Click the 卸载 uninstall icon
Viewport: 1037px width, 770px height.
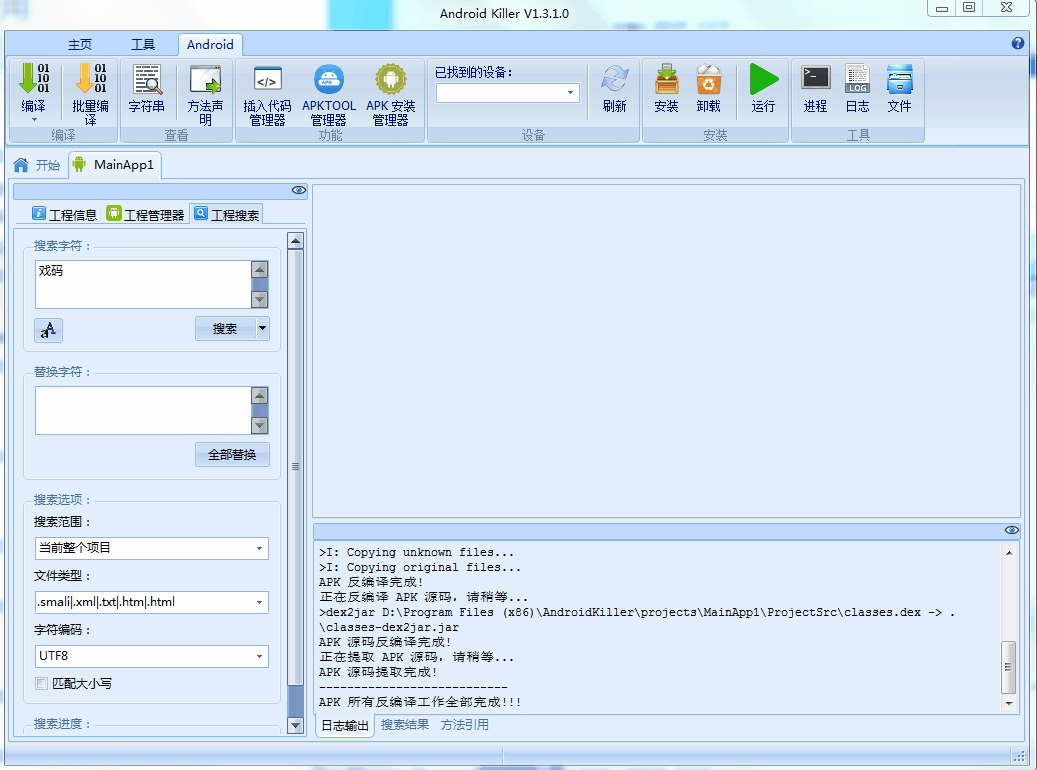click(x=708, y=88)
